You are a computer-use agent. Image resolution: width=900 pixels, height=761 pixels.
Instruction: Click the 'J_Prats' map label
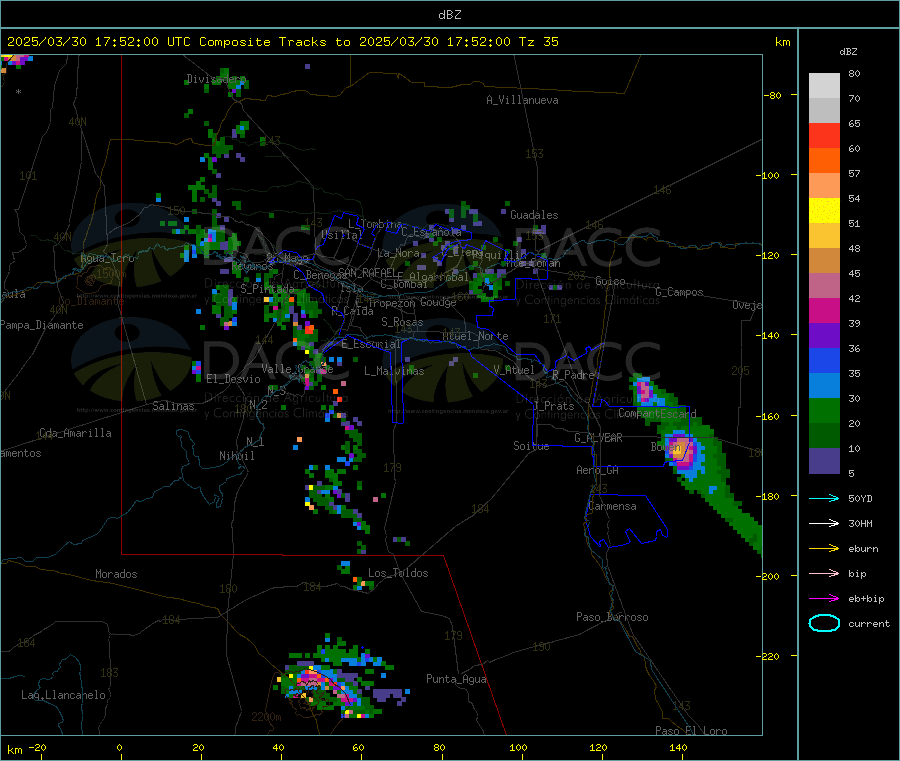point(553,406)
